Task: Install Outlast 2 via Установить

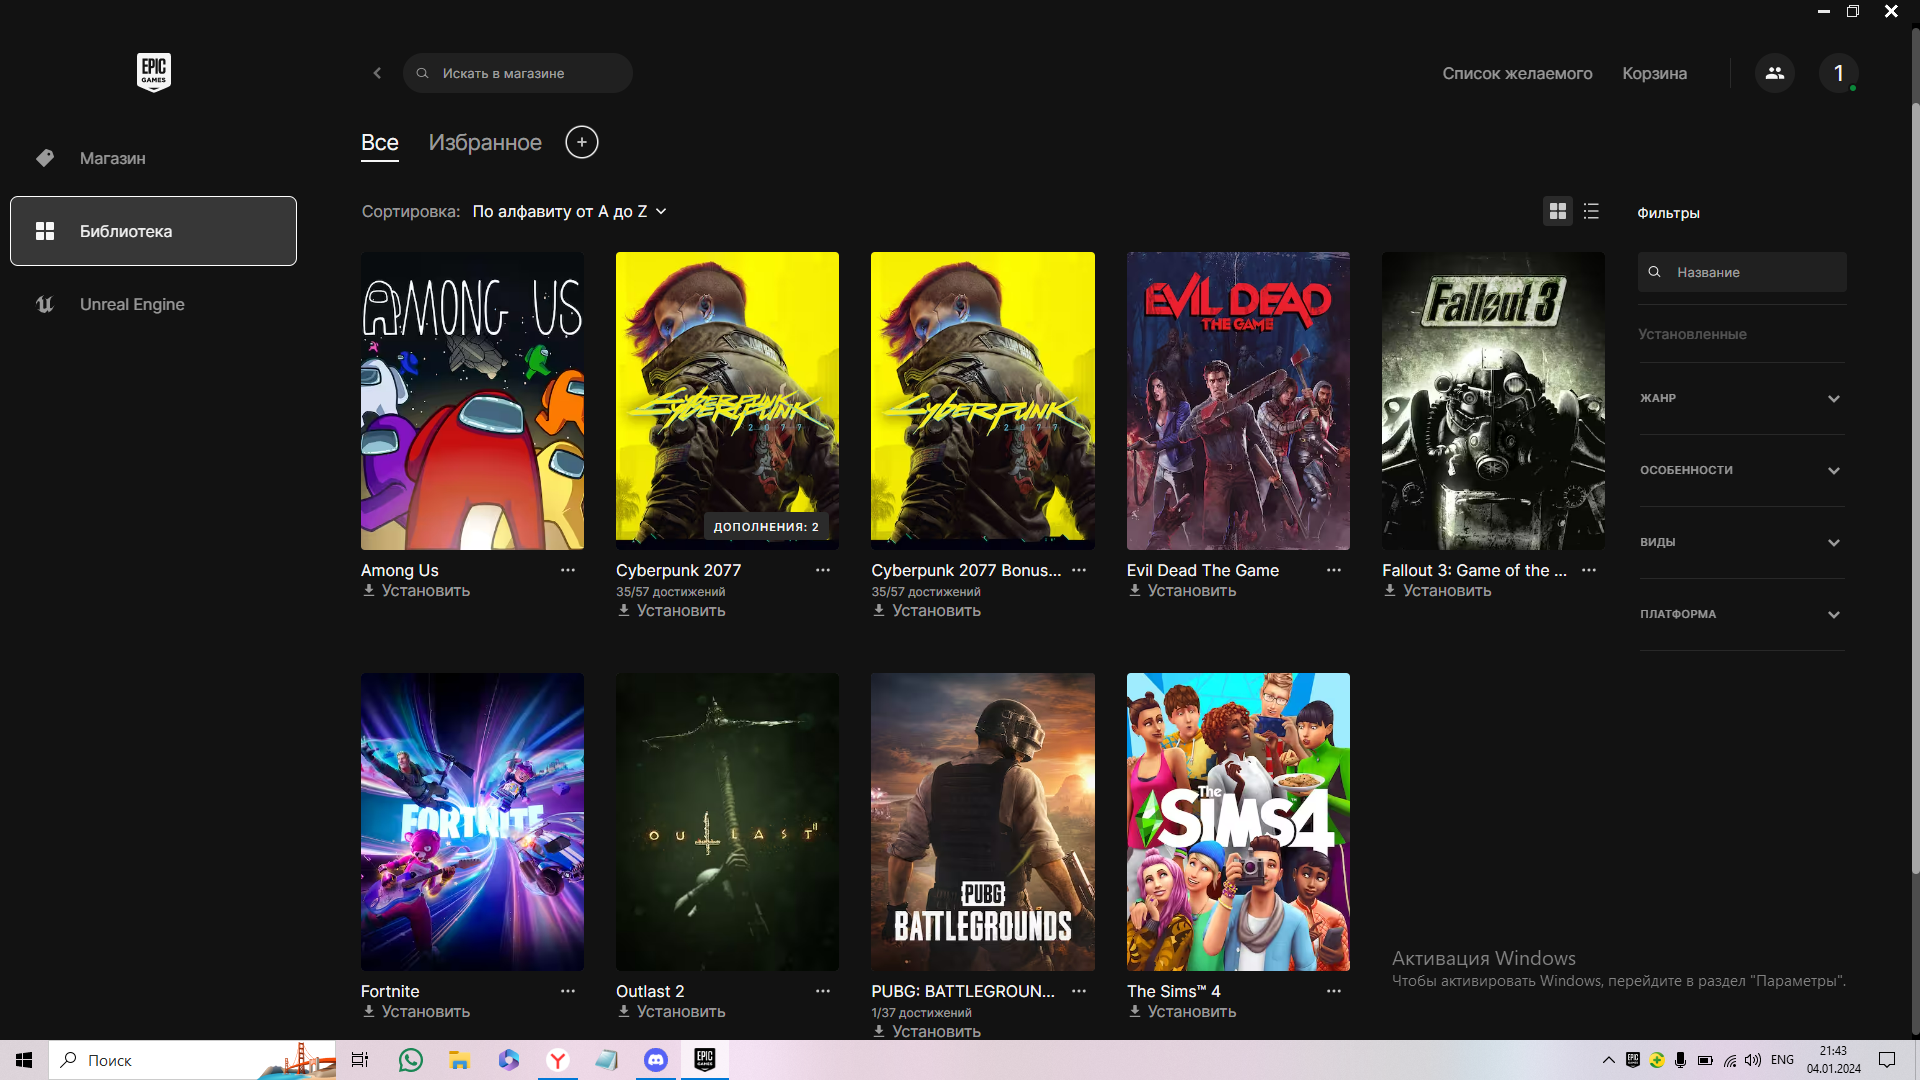Action: pos(671,1012)
